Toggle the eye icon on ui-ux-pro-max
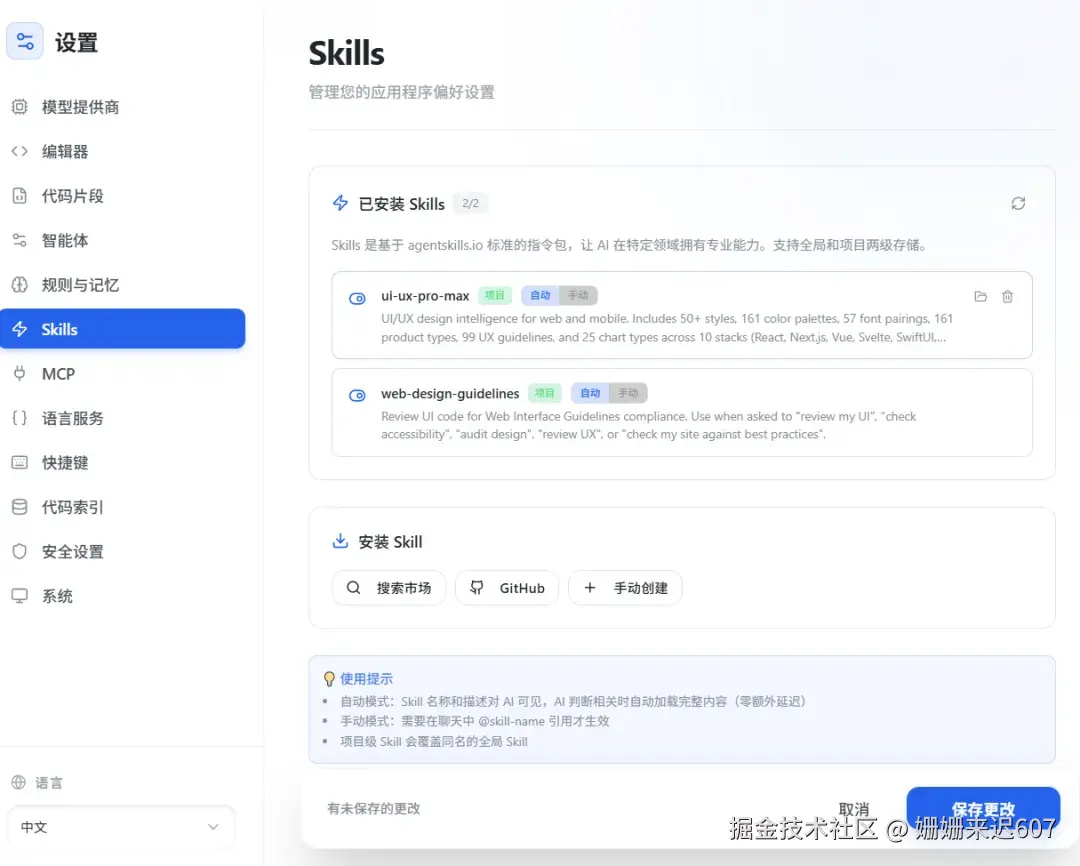 [x=357, y=296]
